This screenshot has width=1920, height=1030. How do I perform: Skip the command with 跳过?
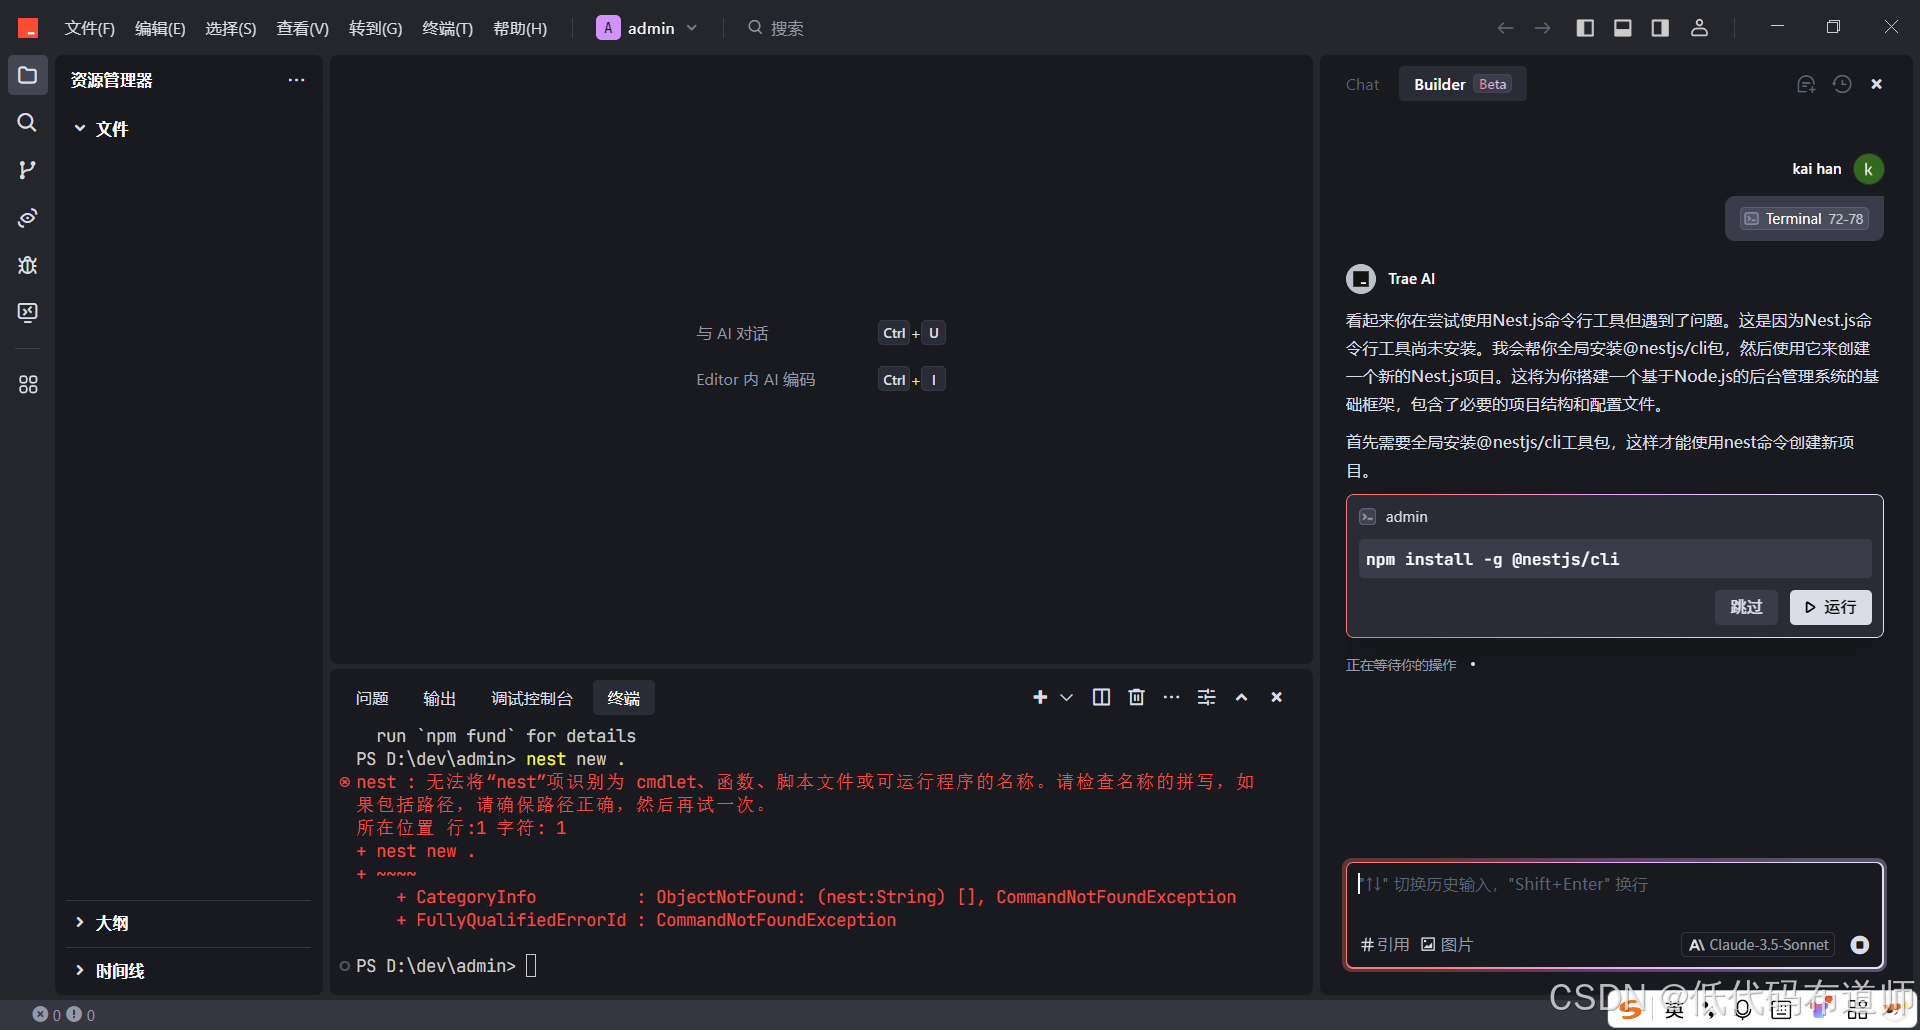pyautogui.click(x=1746, y=607)
